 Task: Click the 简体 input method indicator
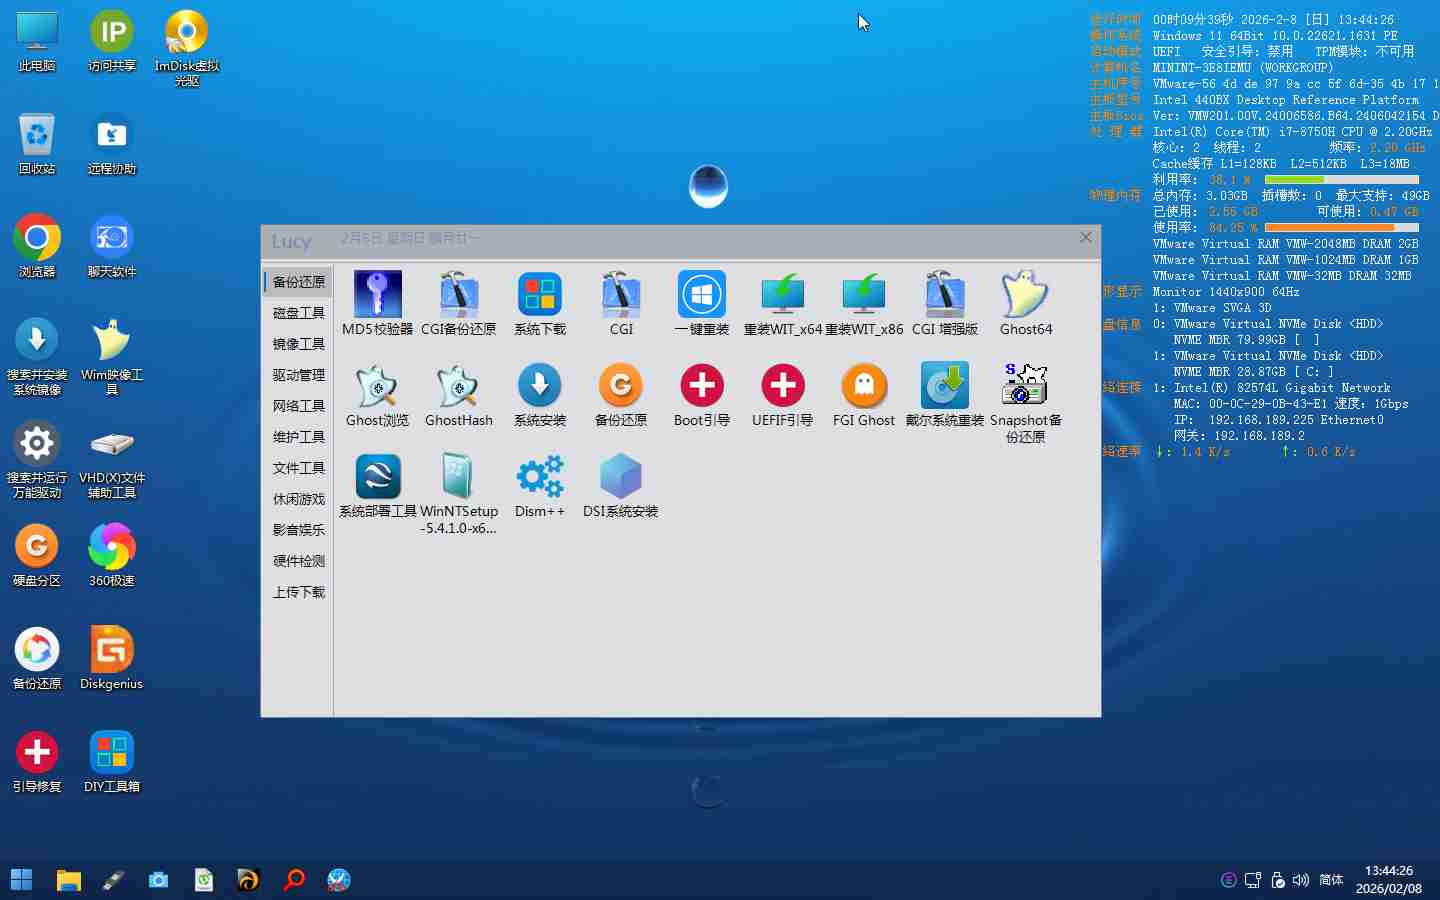(1330, 880)
